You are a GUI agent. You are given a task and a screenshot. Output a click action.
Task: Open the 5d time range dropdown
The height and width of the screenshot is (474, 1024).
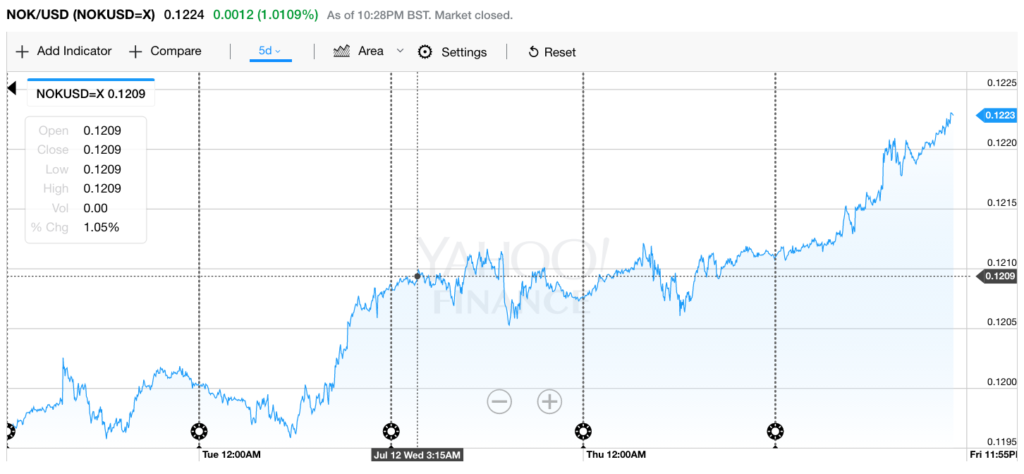270,51
